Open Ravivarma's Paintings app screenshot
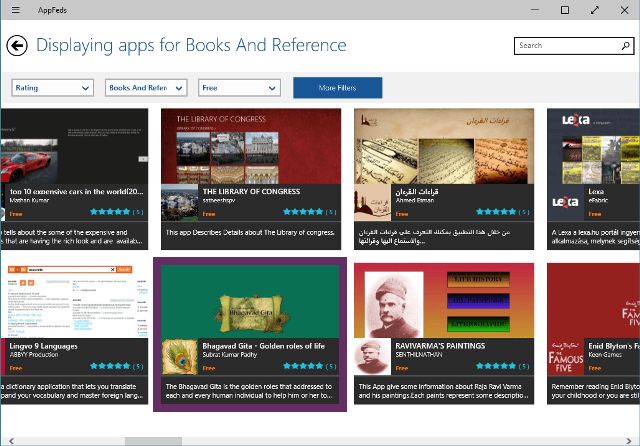Screen dimensions: 640x446 point(444,300)
